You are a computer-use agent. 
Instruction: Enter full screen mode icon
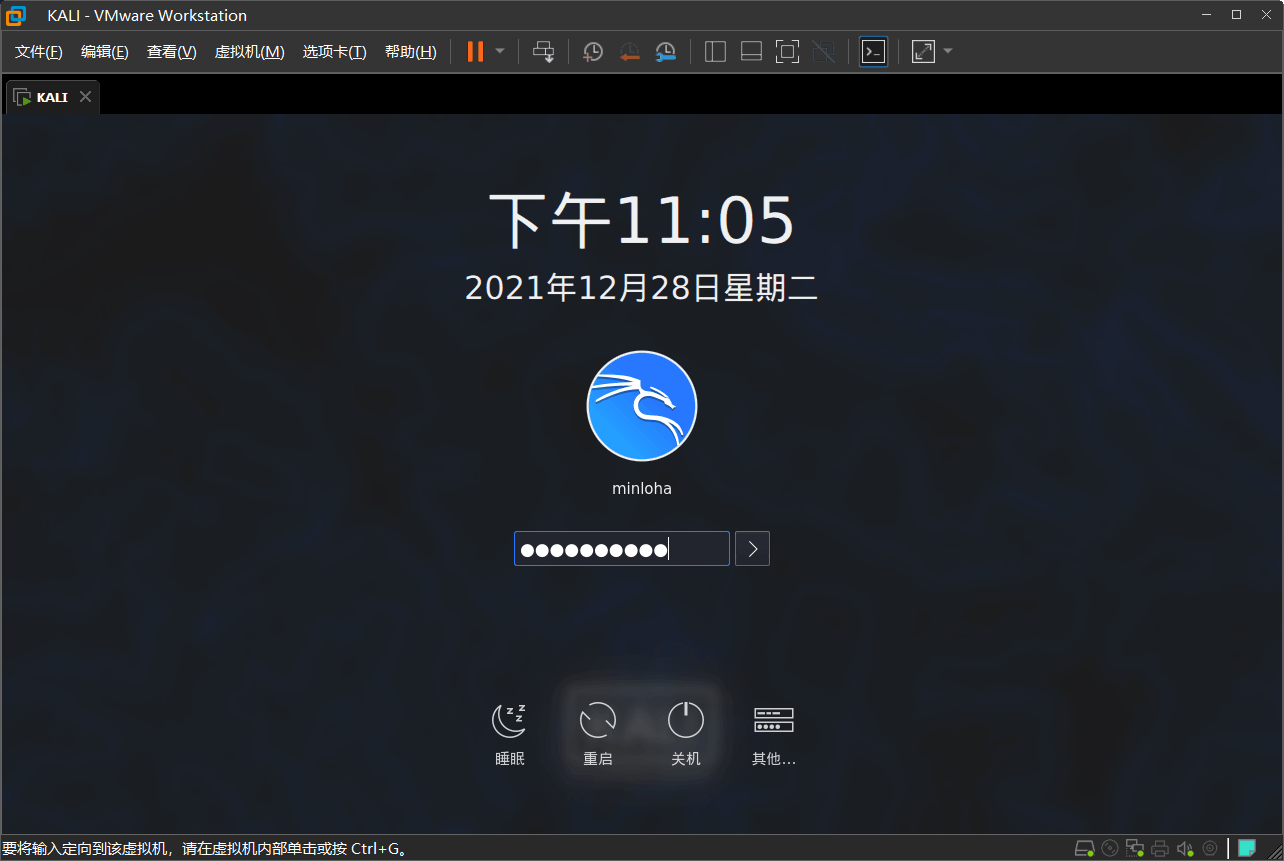[x=788, y=52]
